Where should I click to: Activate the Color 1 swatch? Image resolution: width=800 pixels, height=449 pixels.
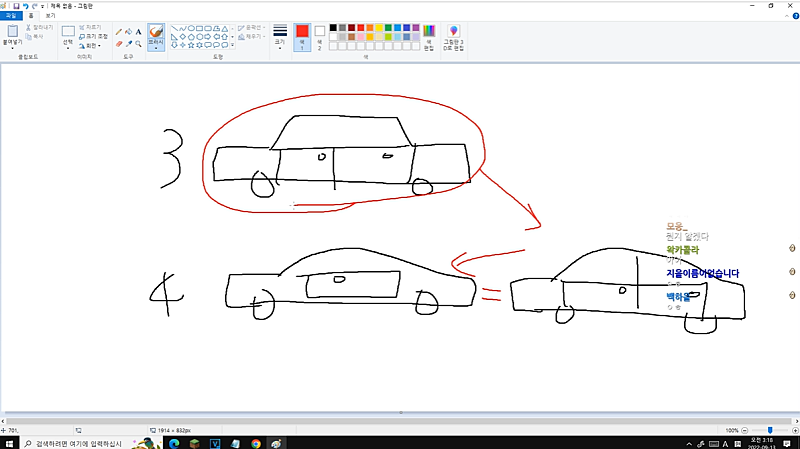(302, 36)
